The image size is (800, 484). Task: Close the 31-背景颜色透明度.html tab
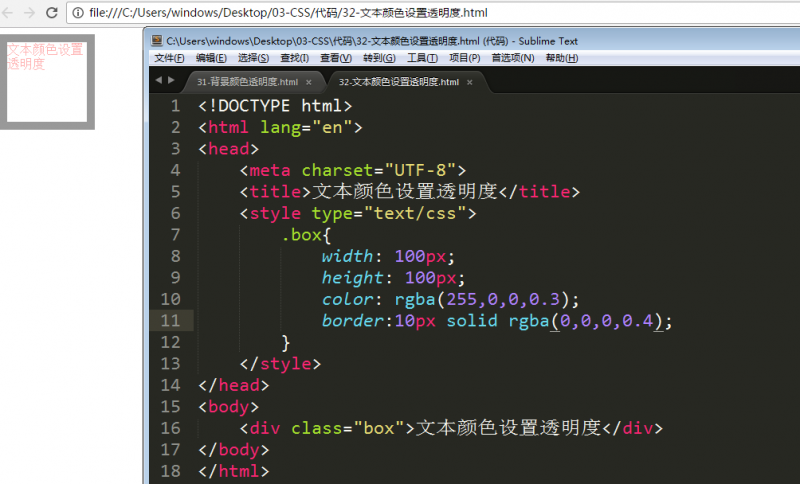coord(308,82)
